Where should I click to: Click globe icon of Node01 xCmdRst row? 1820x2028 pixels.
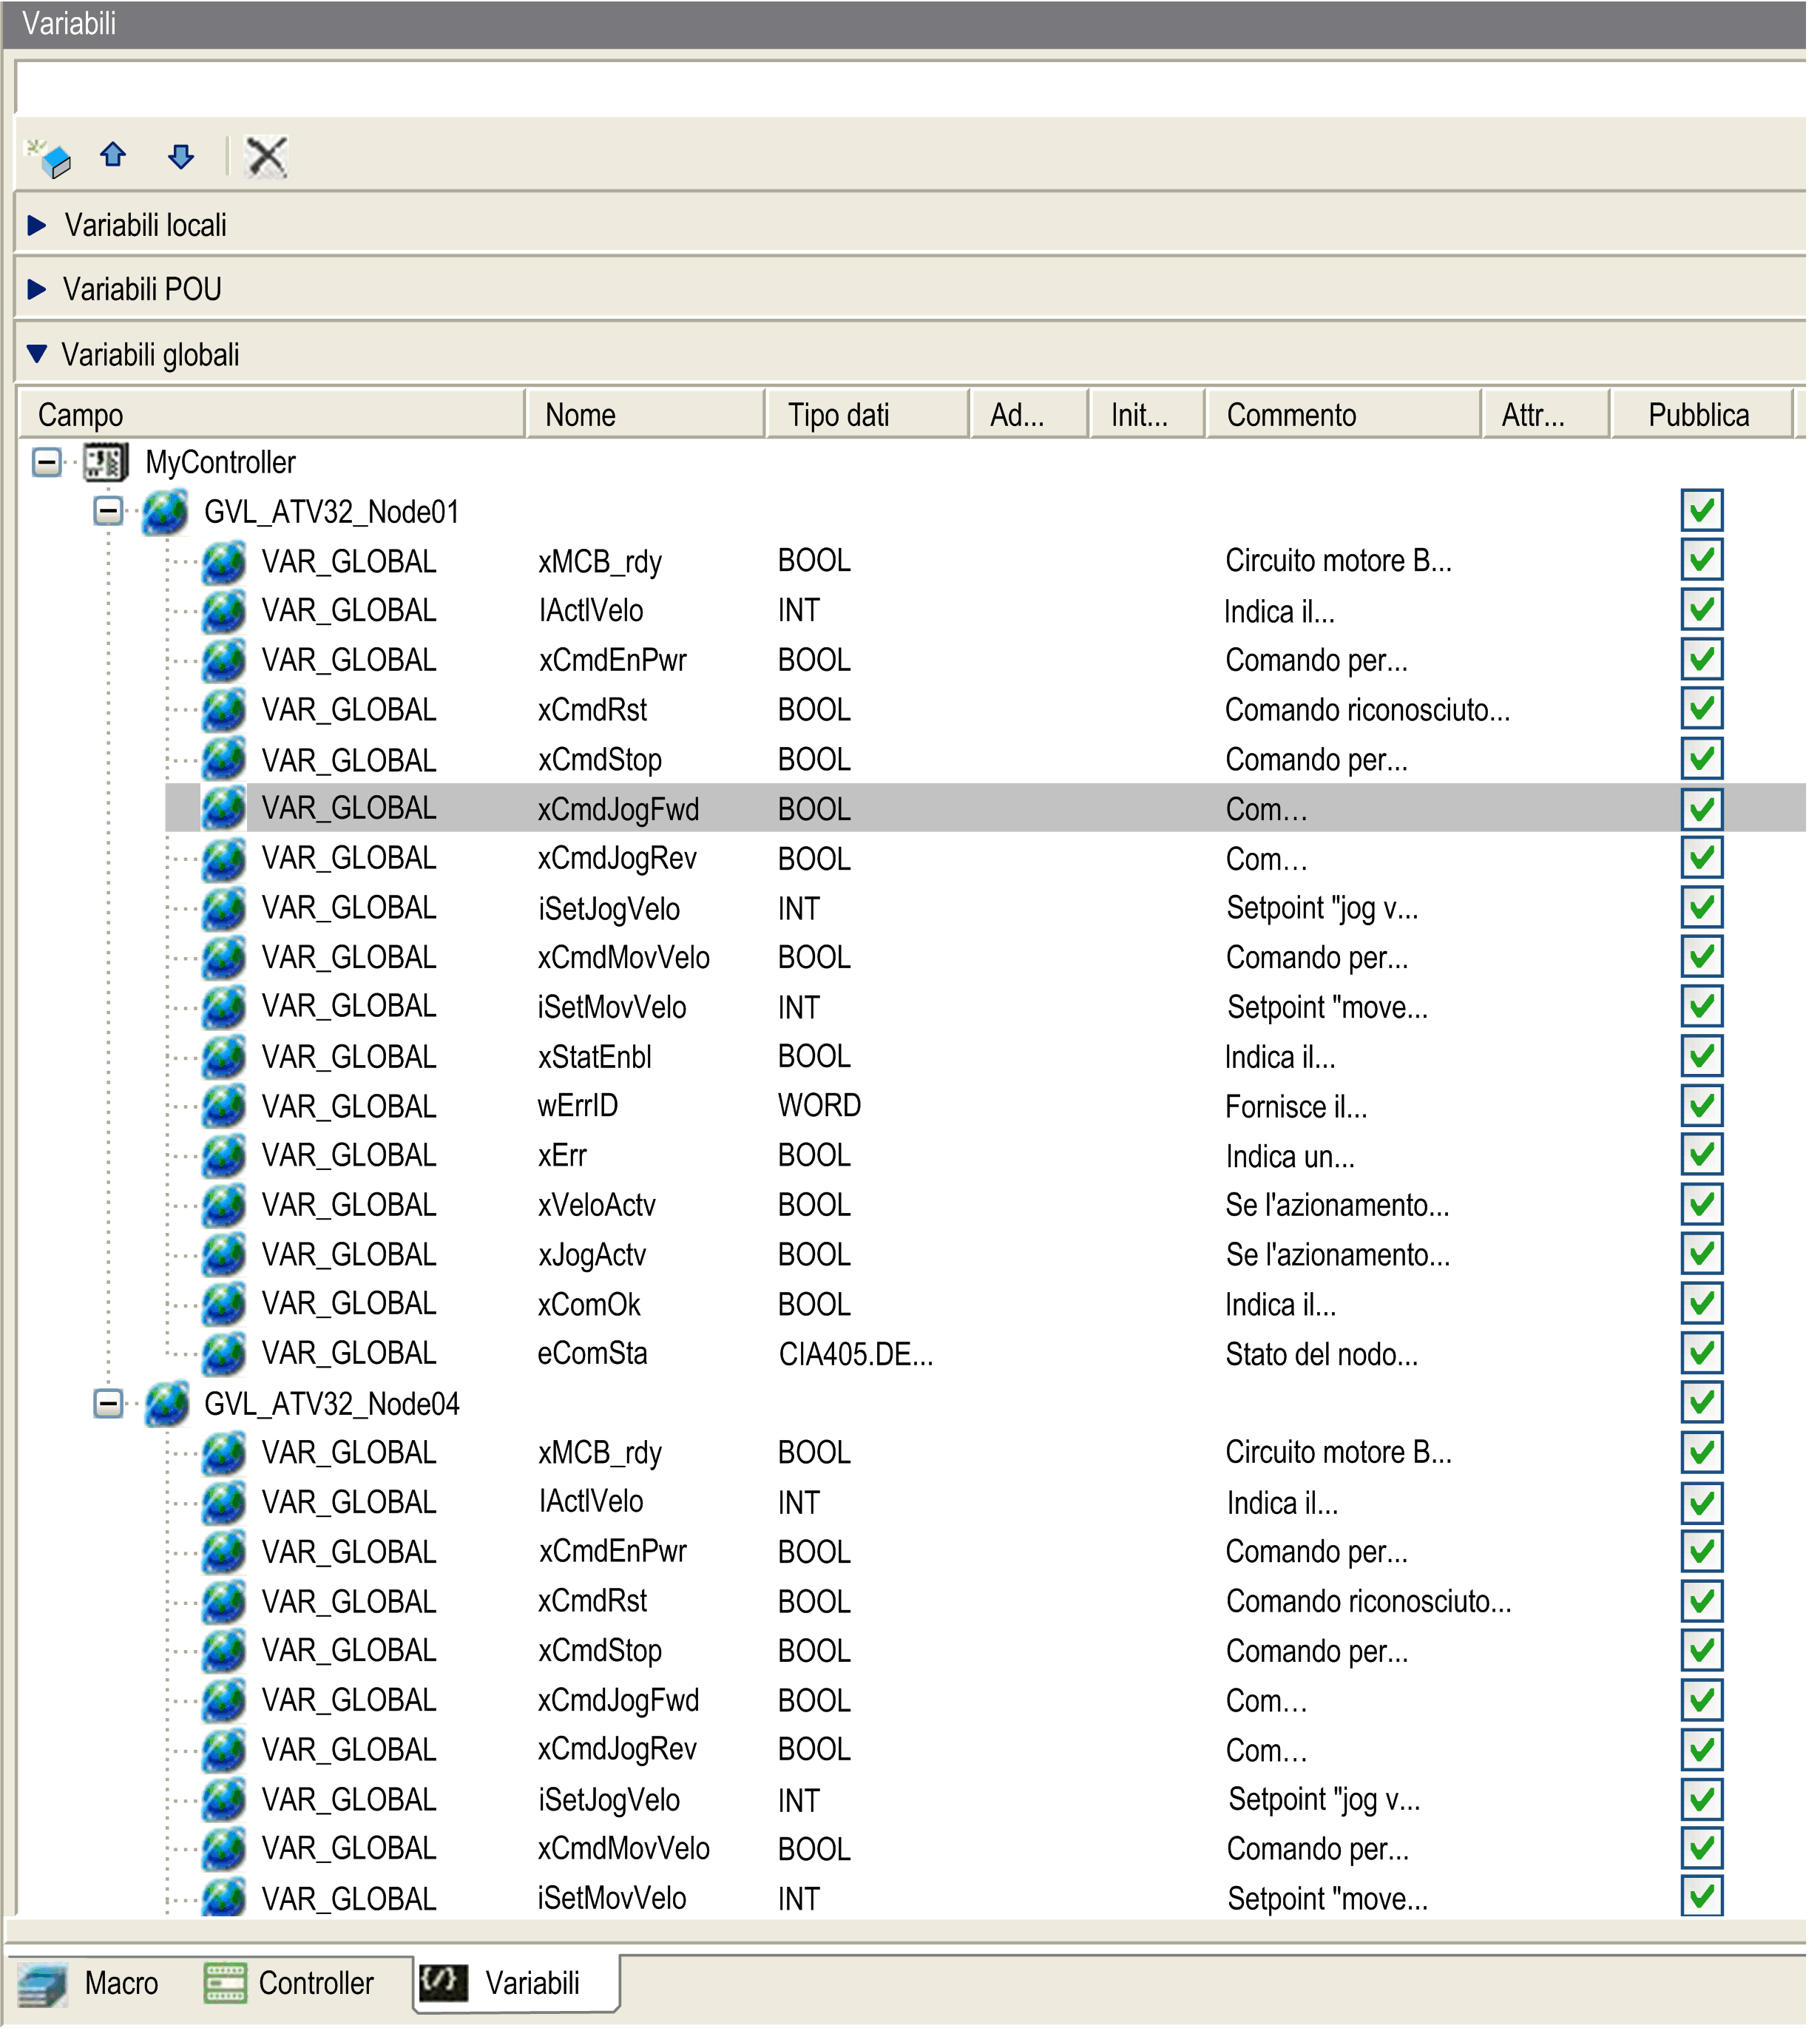click(224, 710)
